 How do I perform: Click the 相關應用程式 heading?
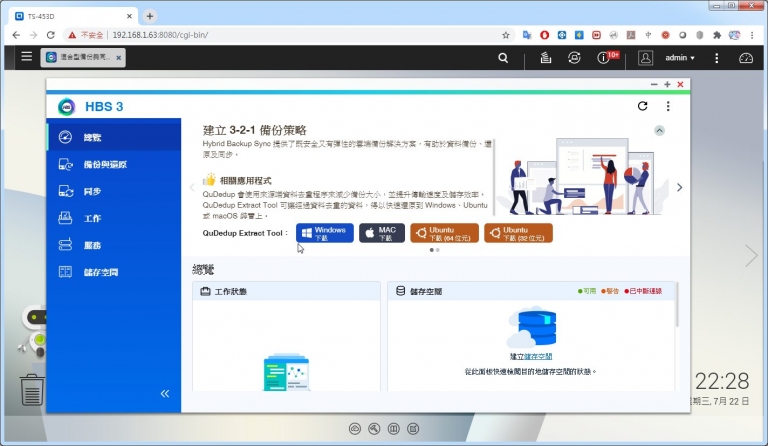click(x=245, y=181)
